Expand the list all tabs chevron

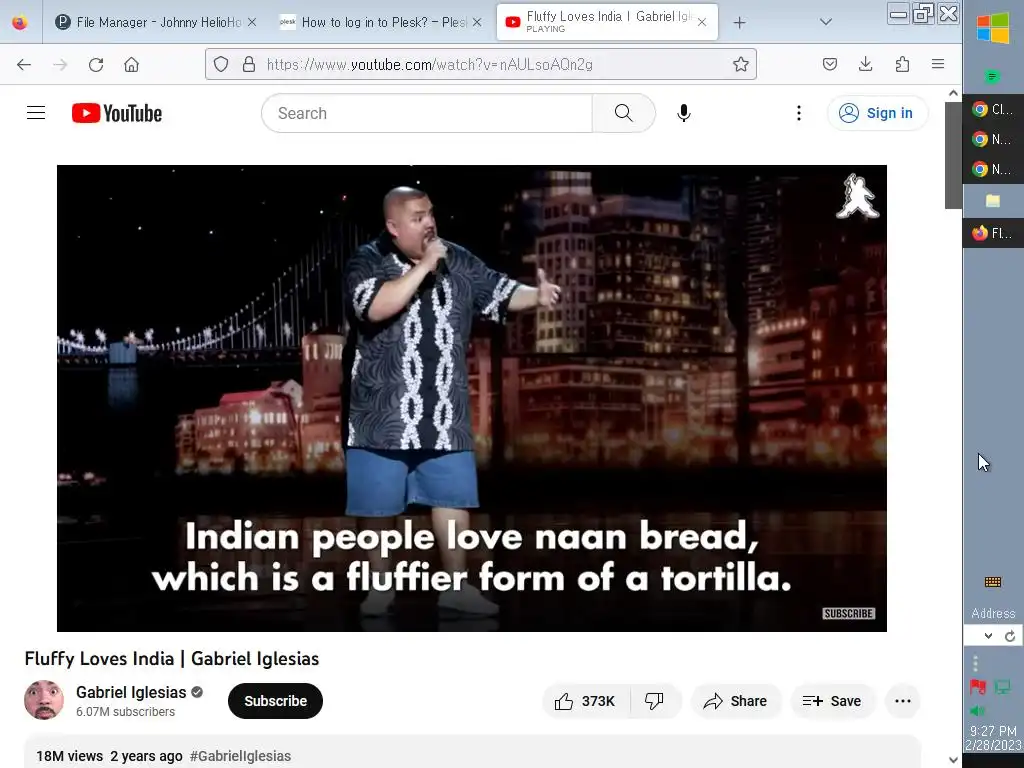pyautogui.click(x=826, y=22)
